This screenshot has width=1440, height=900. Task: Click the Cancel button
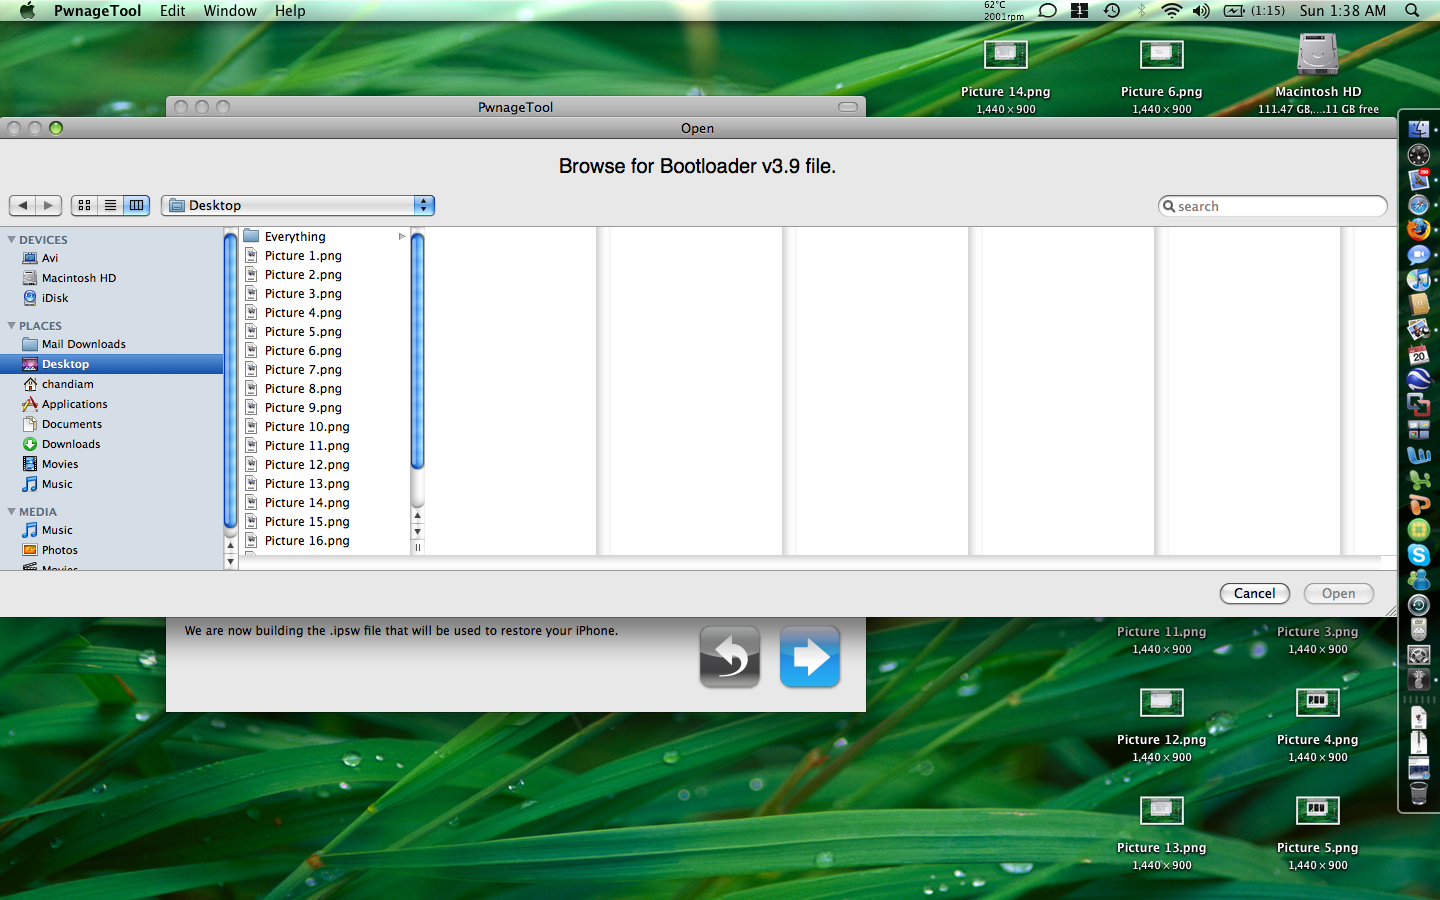(x=1254, y=593)
